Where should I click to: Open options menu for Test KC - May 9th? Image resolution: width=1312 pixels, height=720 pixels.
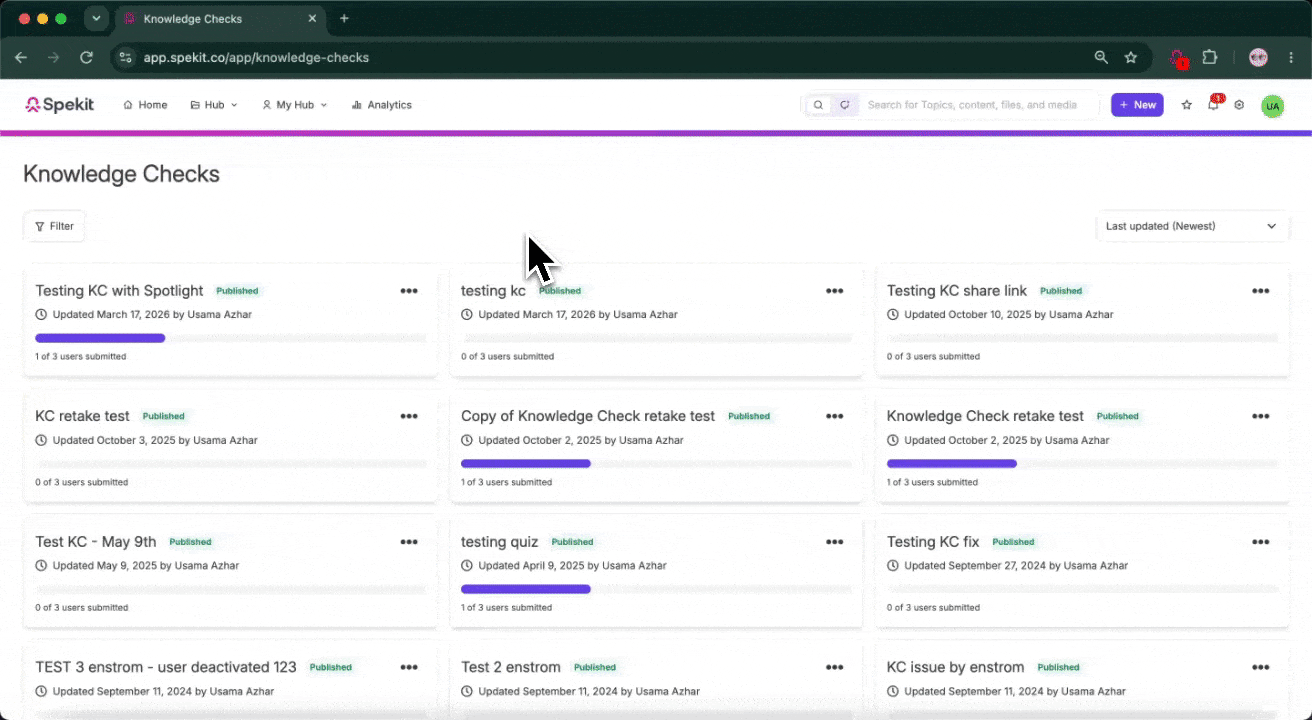[x=409, y=542]
